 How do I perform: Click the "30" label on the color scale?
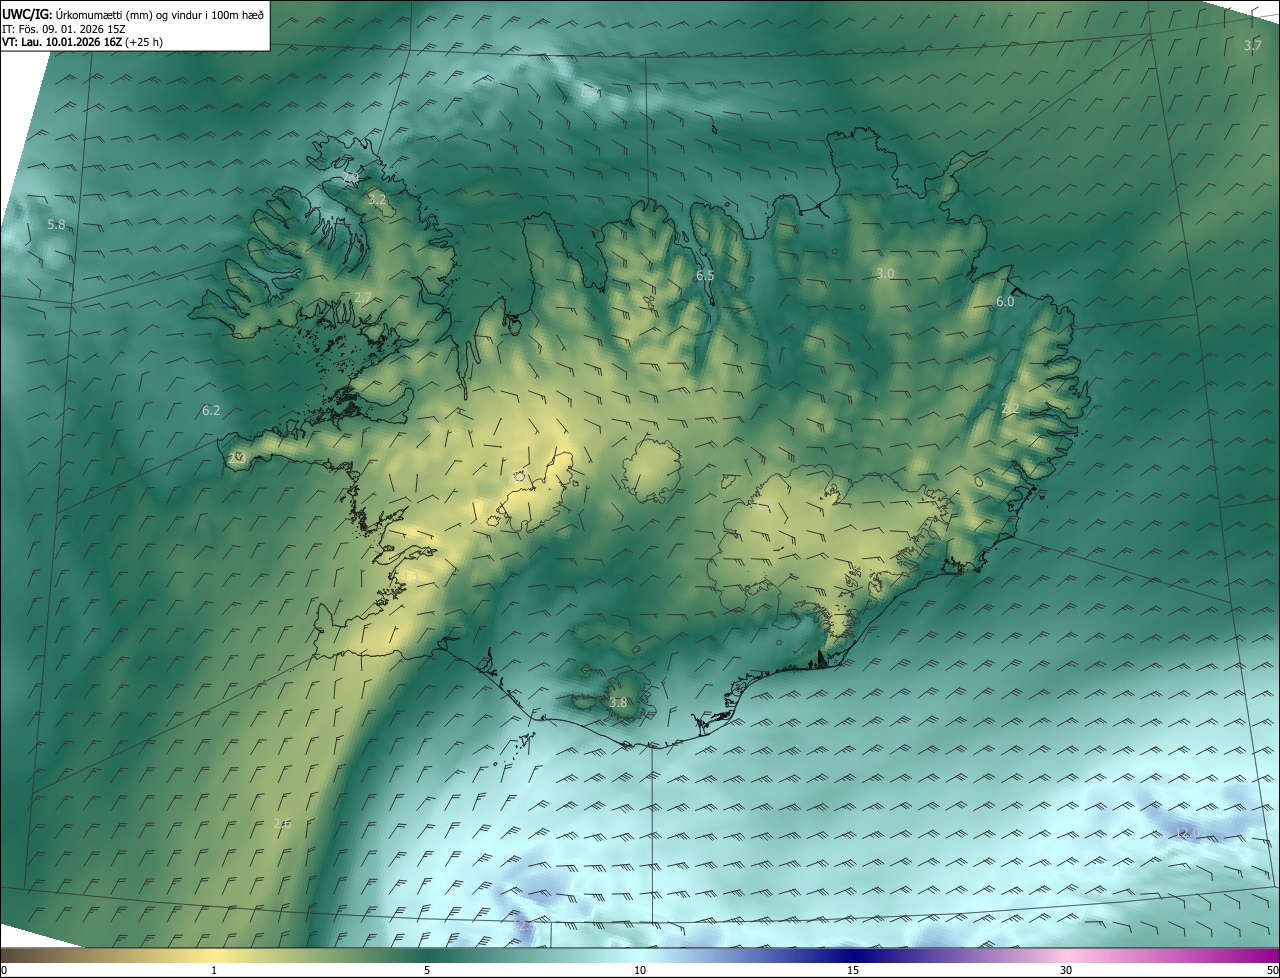click(1066, 970)
